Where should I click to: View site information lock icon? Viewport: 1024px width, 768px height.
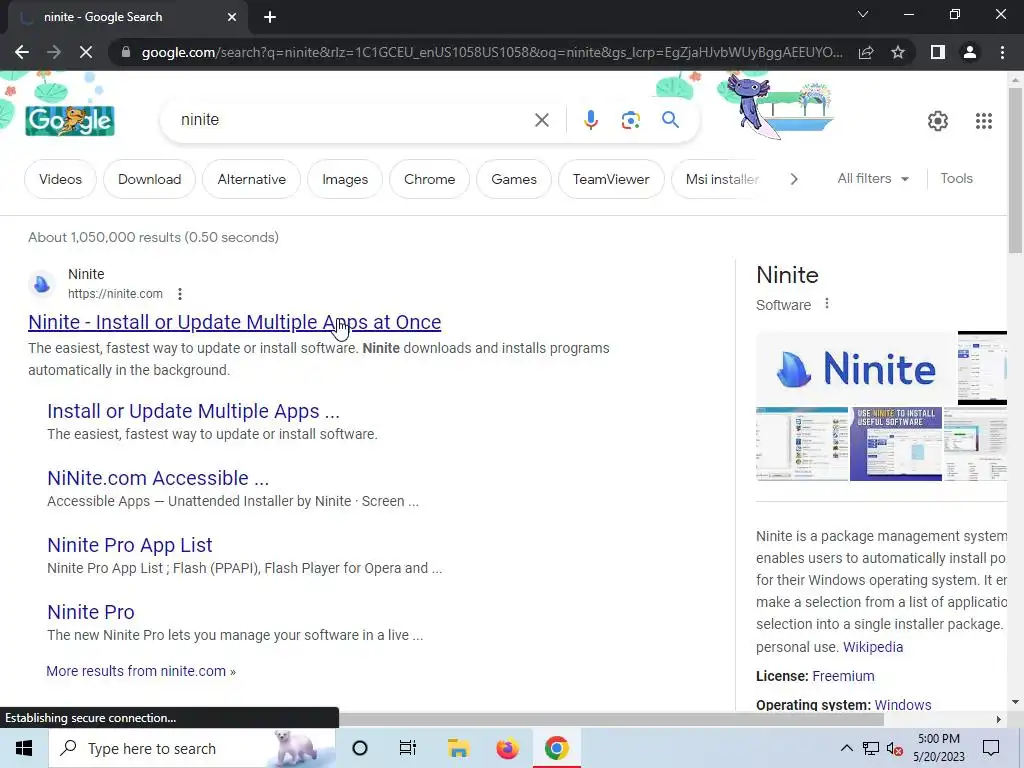[126, 52]
